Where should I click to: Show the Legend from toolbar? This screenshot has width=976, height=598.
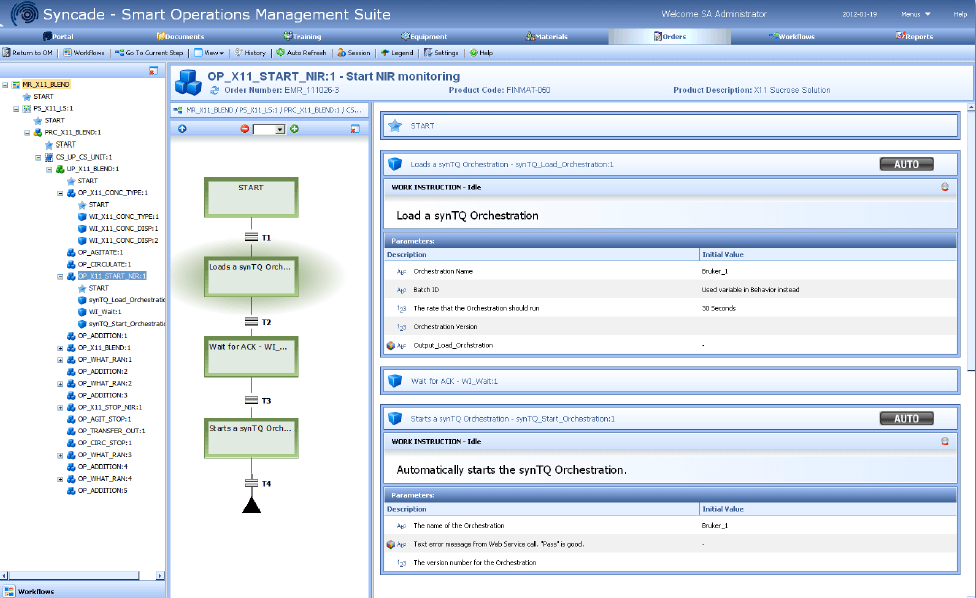tap(397, 53)
